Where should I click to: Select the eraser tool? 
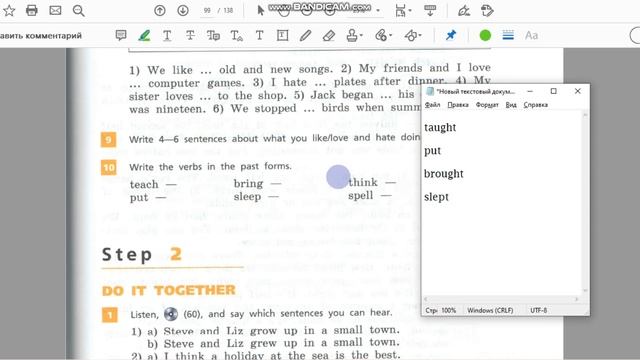pos(329,36)
